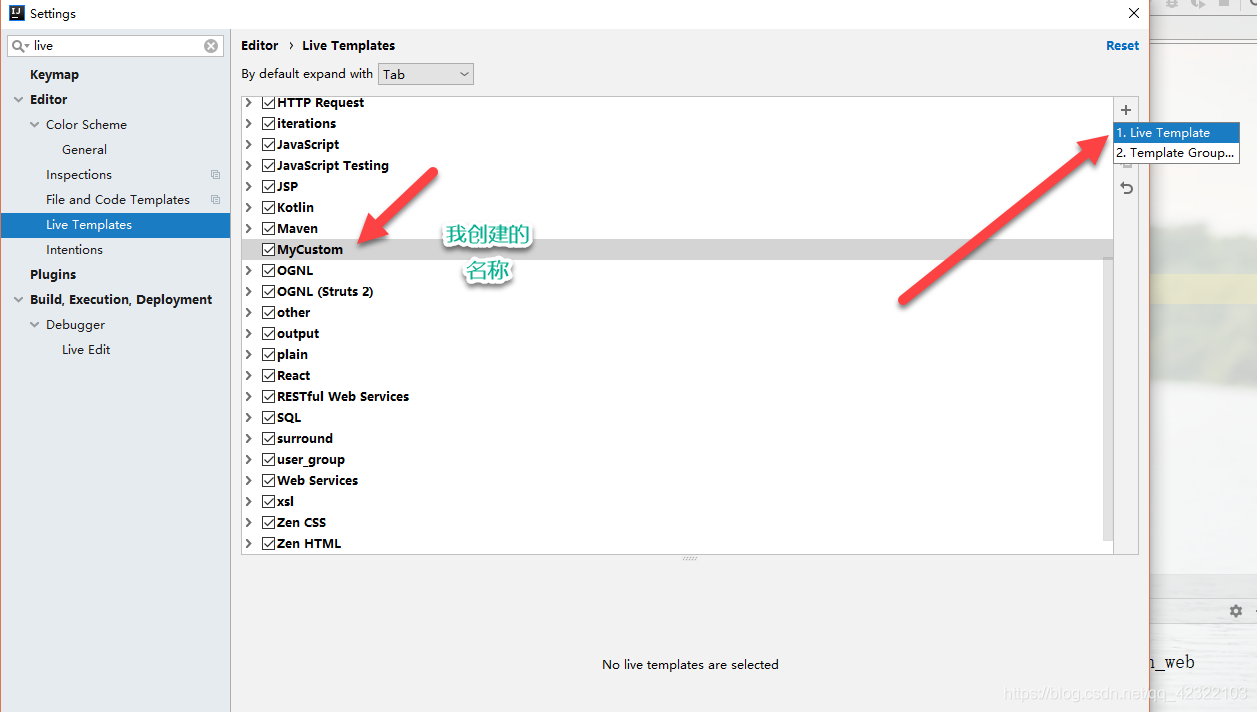Toggle the iterations group checkbox
The height and width of the screenshot is (712, 1257).
point(268,123)
